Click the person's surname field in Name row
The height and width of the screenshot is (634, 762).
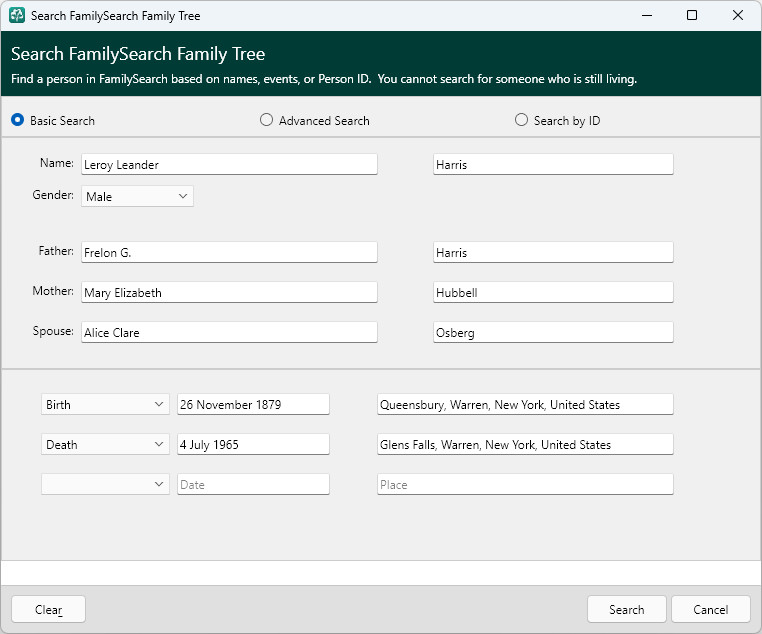[553, 164]
